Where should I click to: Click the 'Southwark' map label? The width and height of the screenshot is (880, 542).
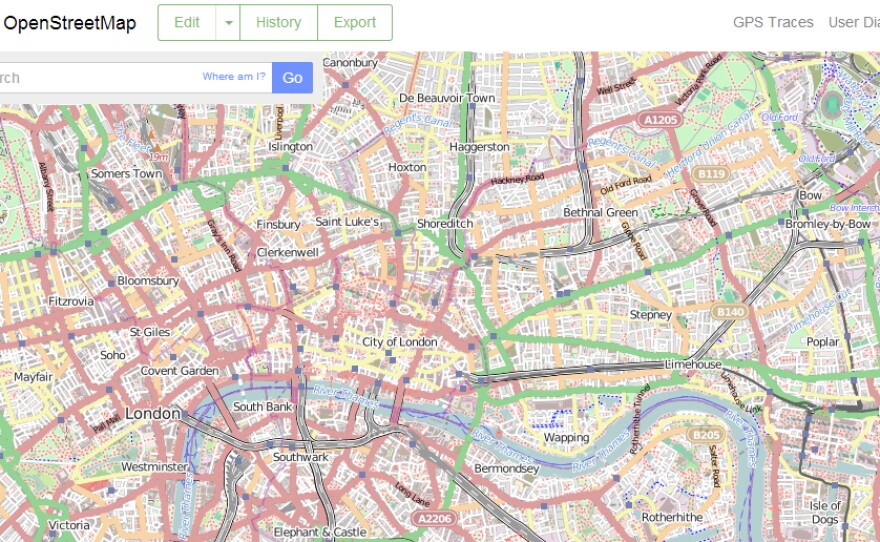301,457
